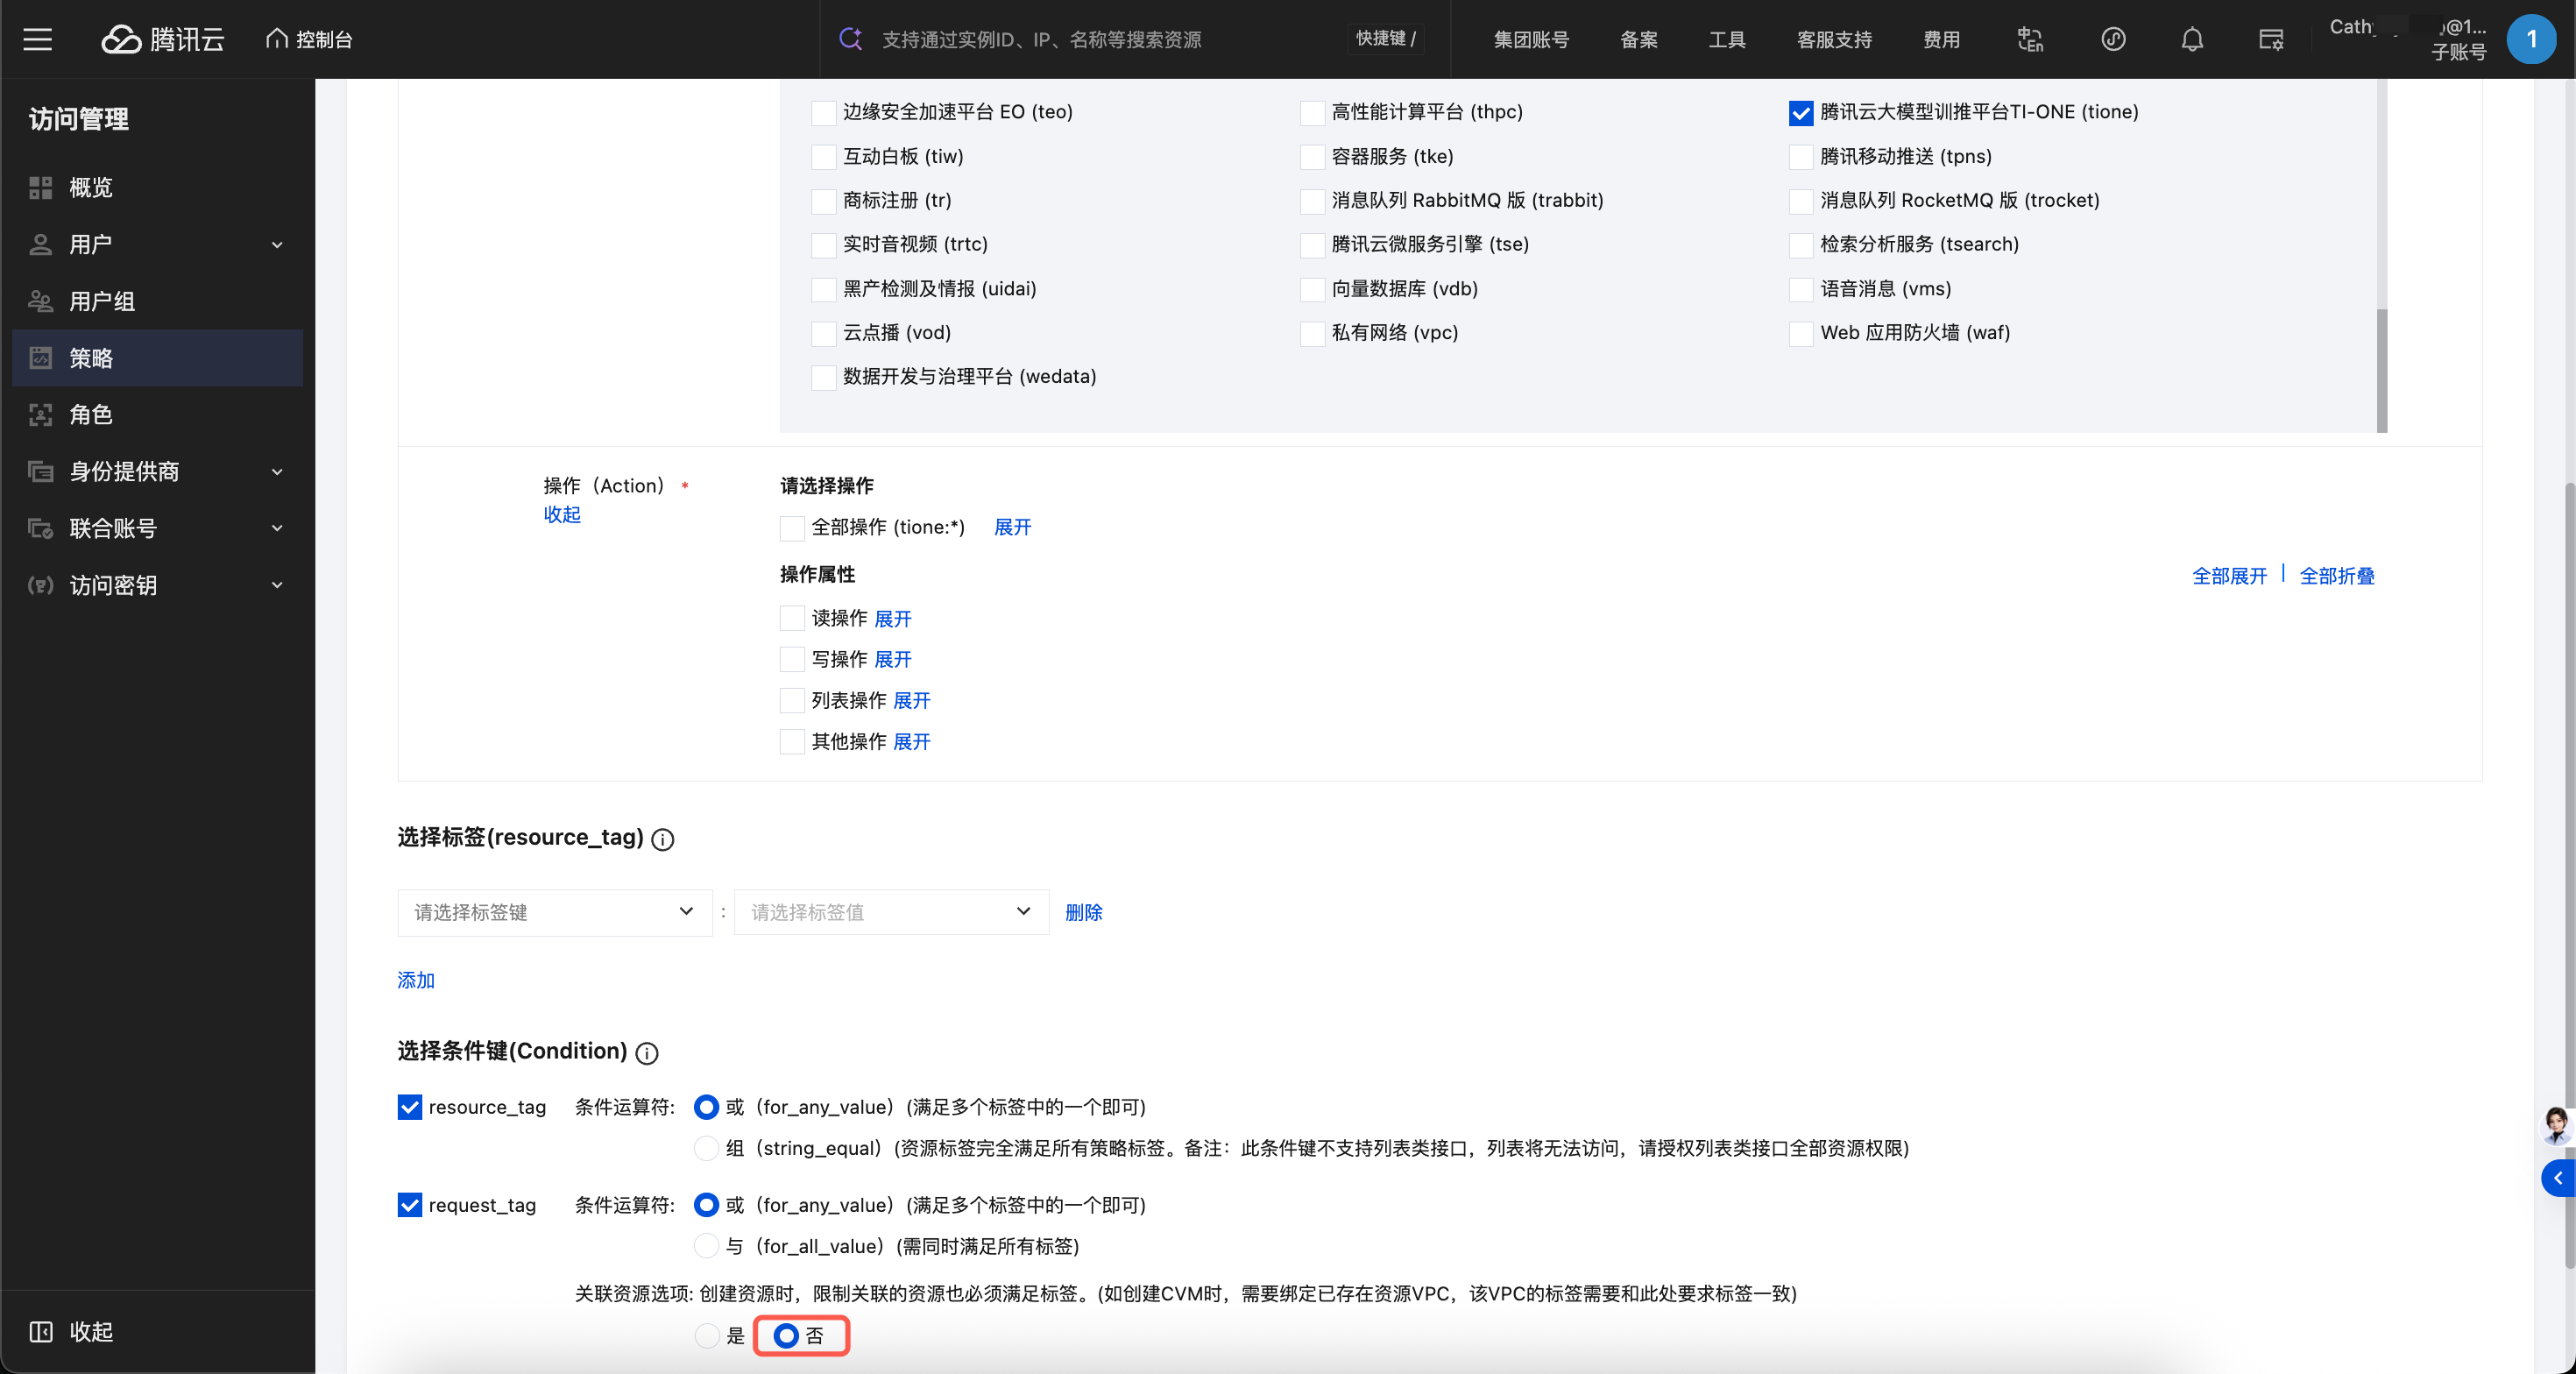Open the notification bell
Viewport: 2576px width, 1374px height.
(2192, 39)
